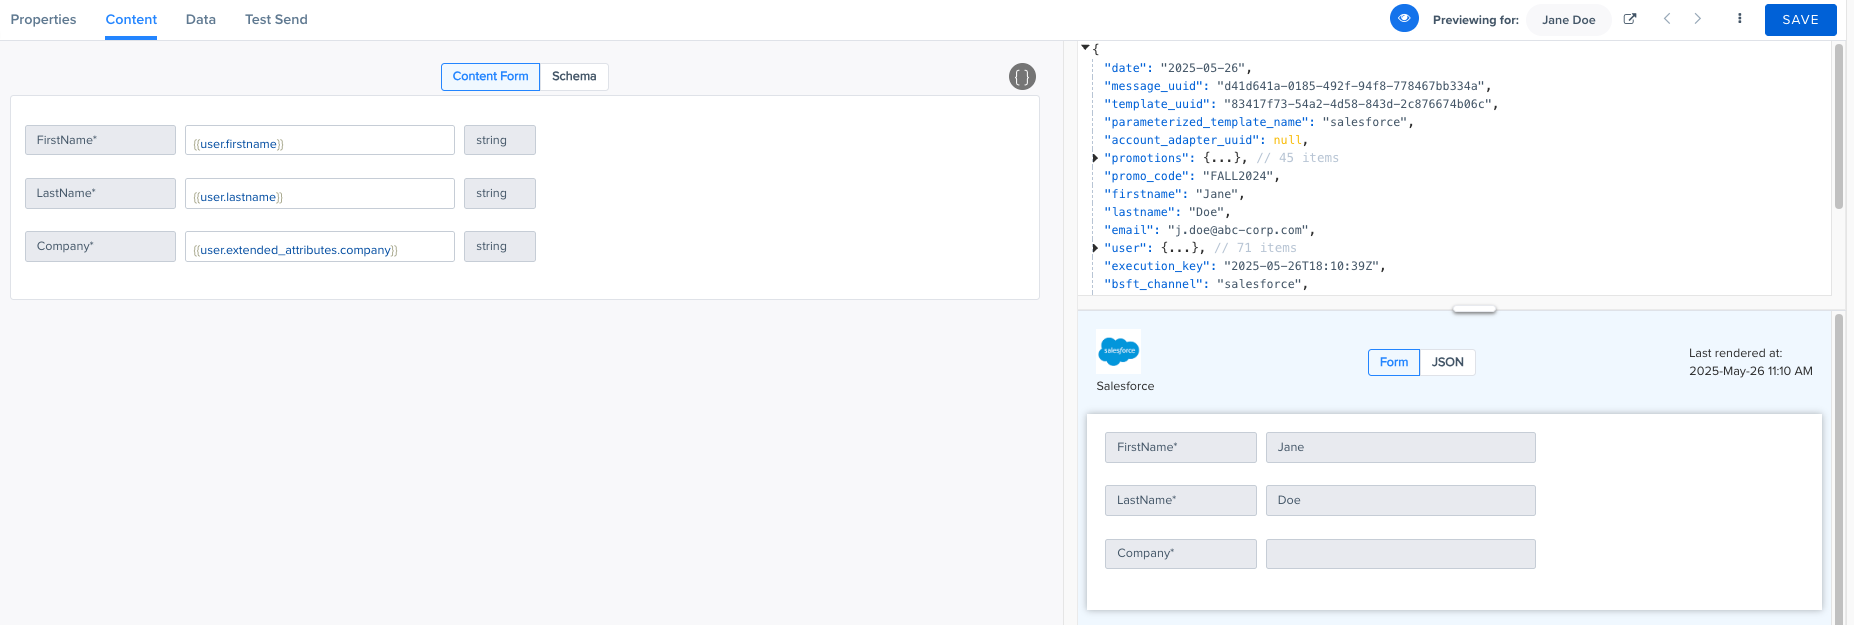Image resolution: width=1854 pixels, height=625 pixels.
Task: Choose the Jane Doe preview user
Action: tap(1568, 20)
